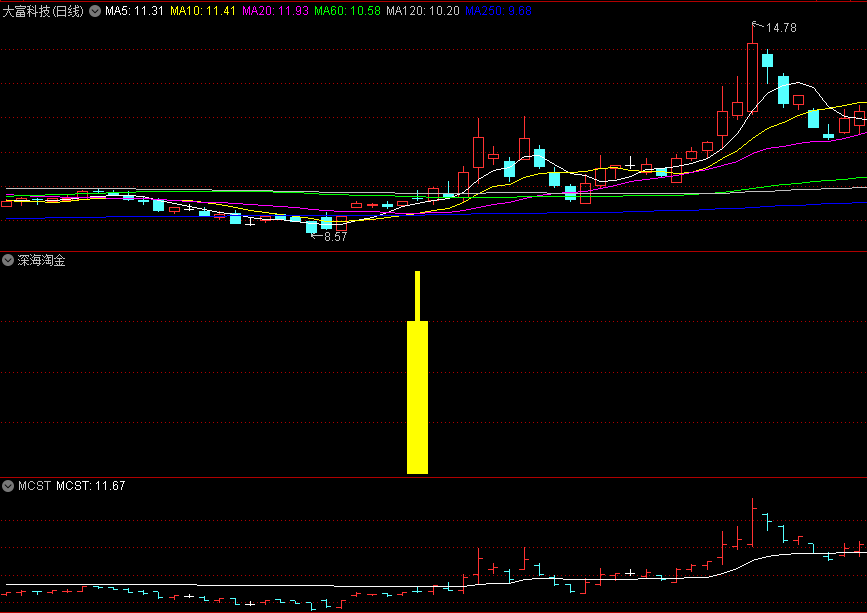The height and width of the screenshot is (613, 867).
Task: Click the 大富科技(日线) chart title
Action: pyautogui.click(x=43, y=11)
